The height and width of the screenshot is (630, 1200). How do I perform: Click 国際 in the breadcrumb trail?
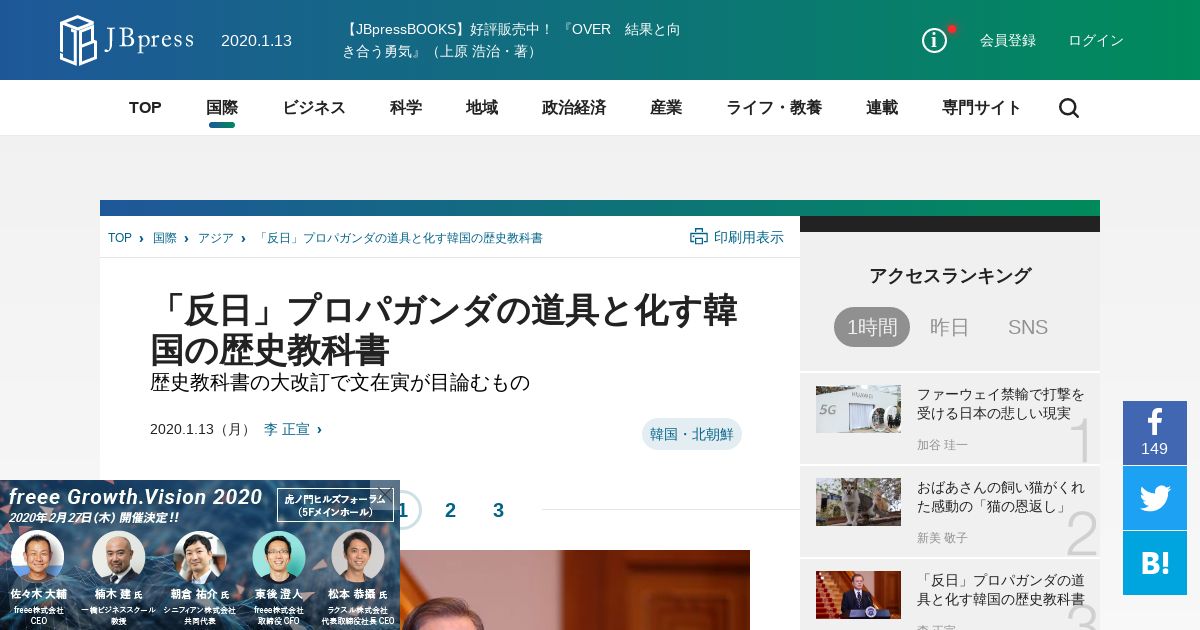click(165, 238)
